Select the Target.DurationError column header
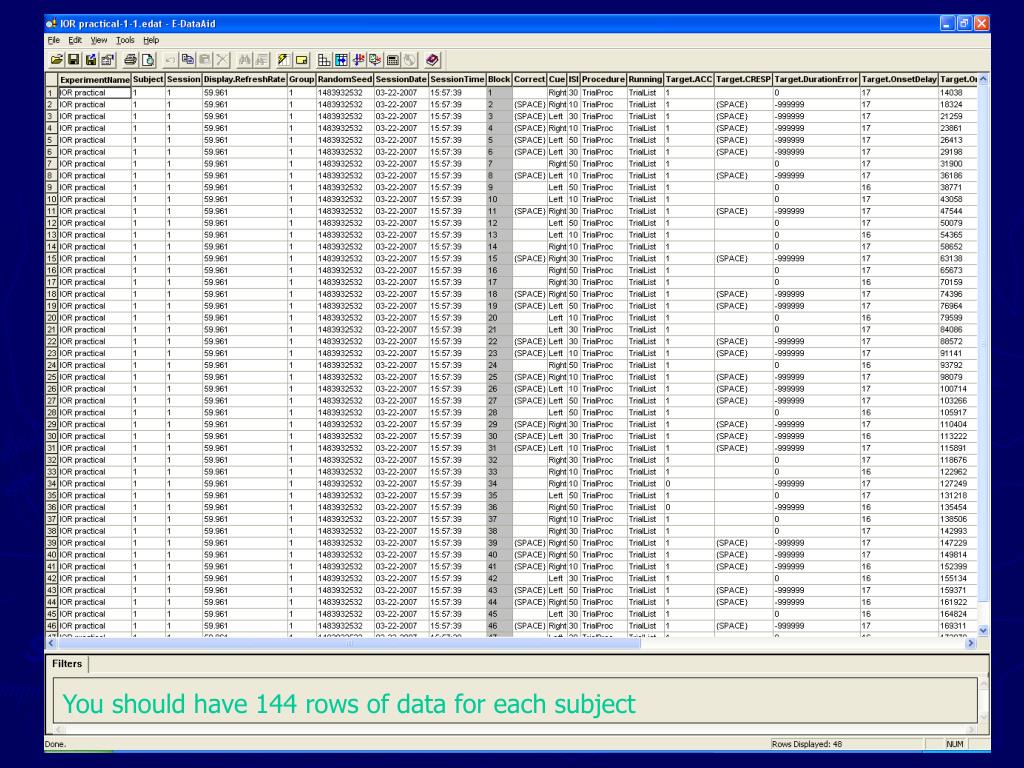Screen dimensions: 1024x768 pos(816,80)
